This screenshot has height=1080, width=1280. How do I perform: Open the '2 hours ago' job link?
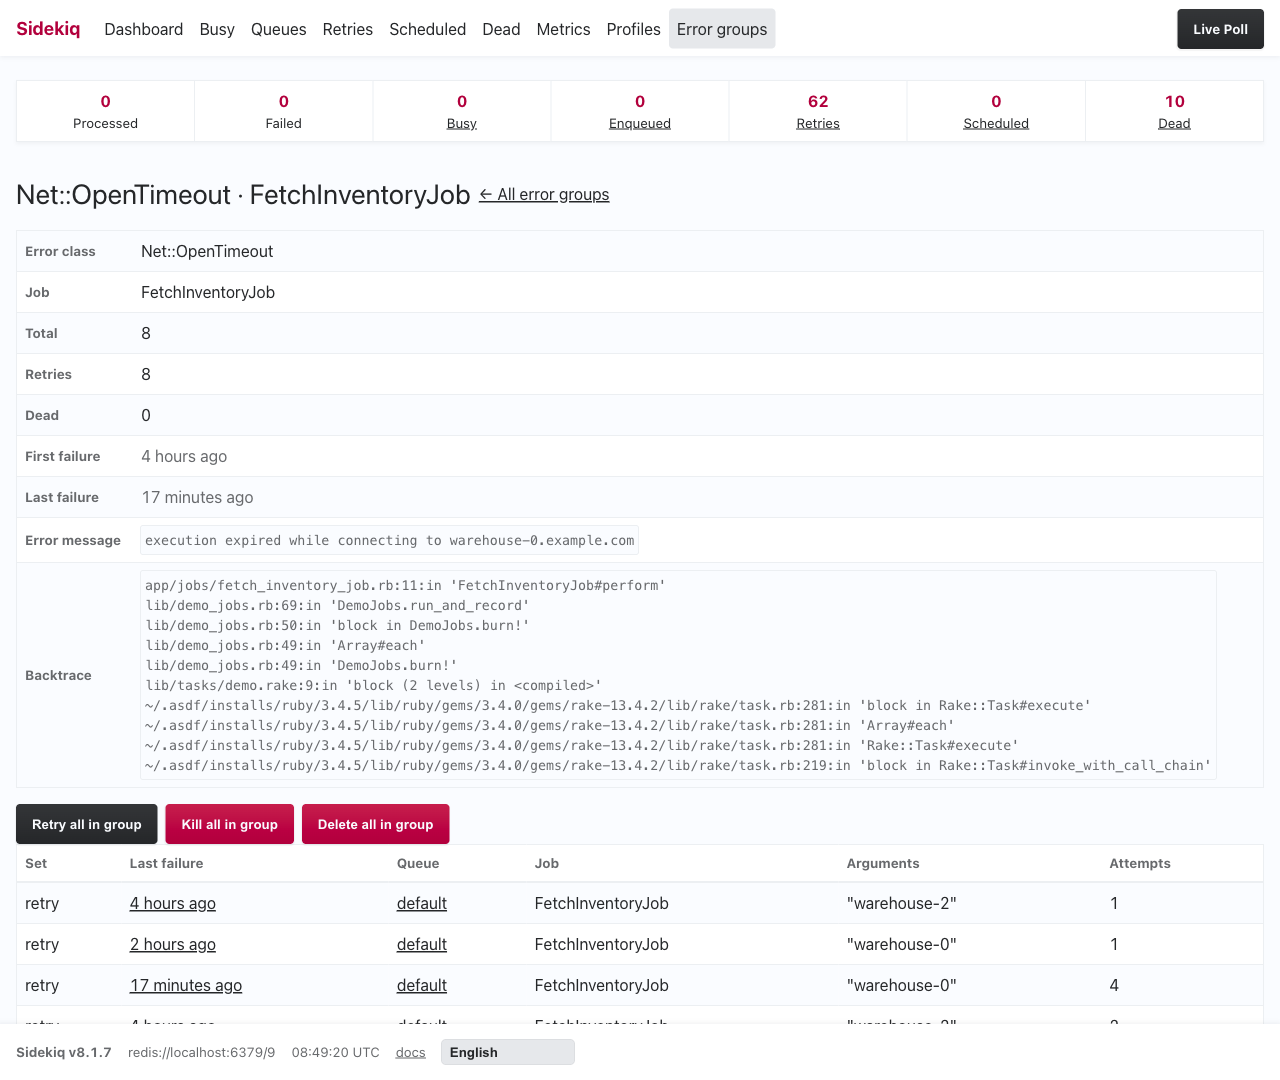[x=173, y=944]
